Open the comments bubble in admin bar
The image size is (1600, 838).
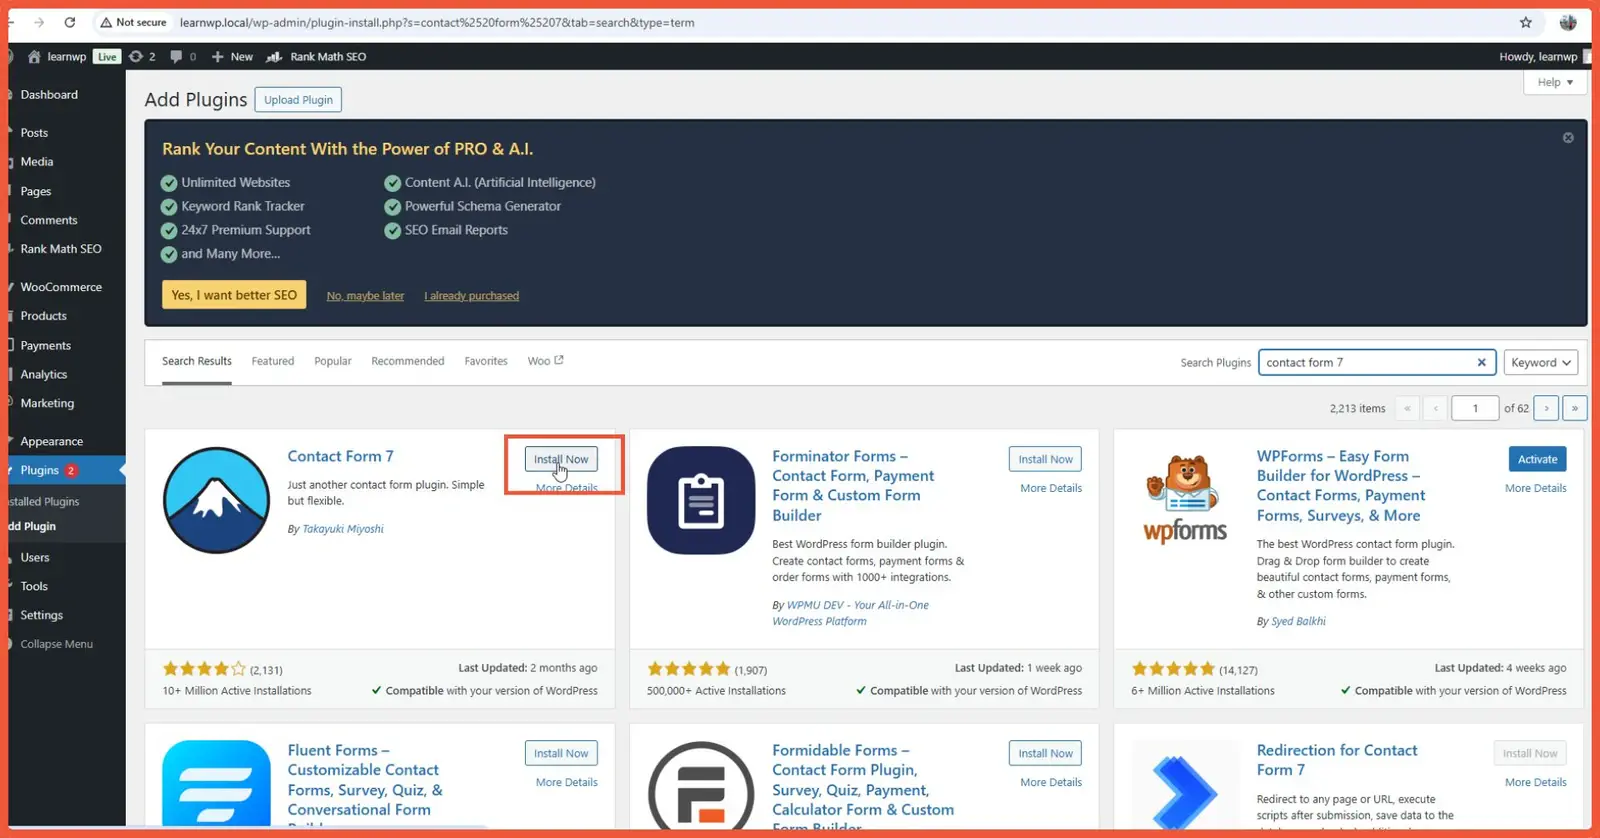point(182,57)
